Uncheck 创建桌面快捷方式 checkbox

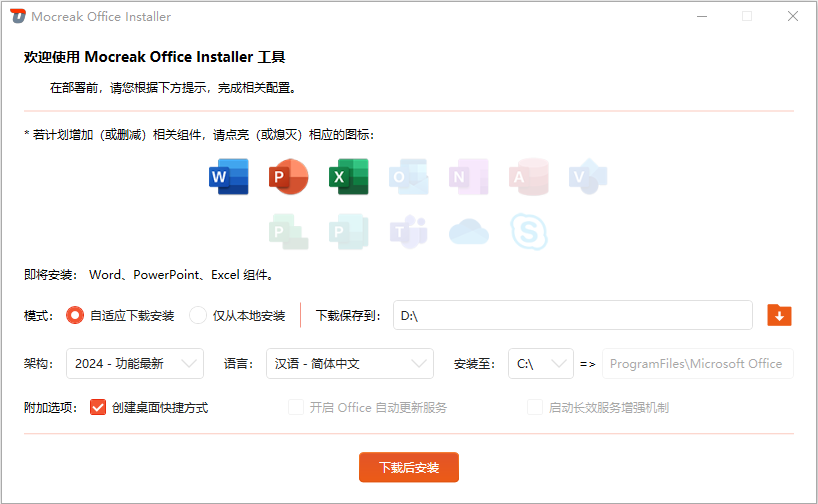pos(98,407)
